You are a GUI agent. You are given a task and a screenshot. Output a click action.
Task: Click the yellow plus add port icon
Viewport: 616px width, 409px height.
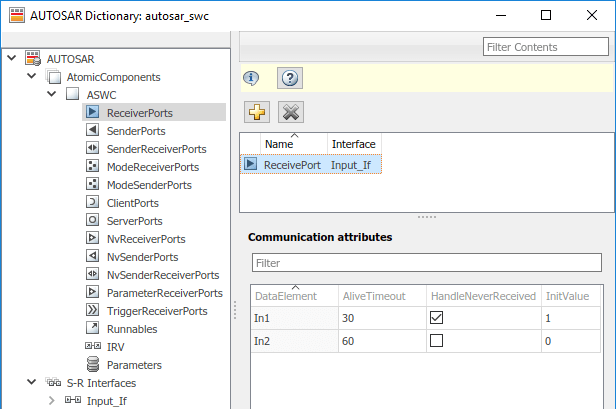click(256, 112)
